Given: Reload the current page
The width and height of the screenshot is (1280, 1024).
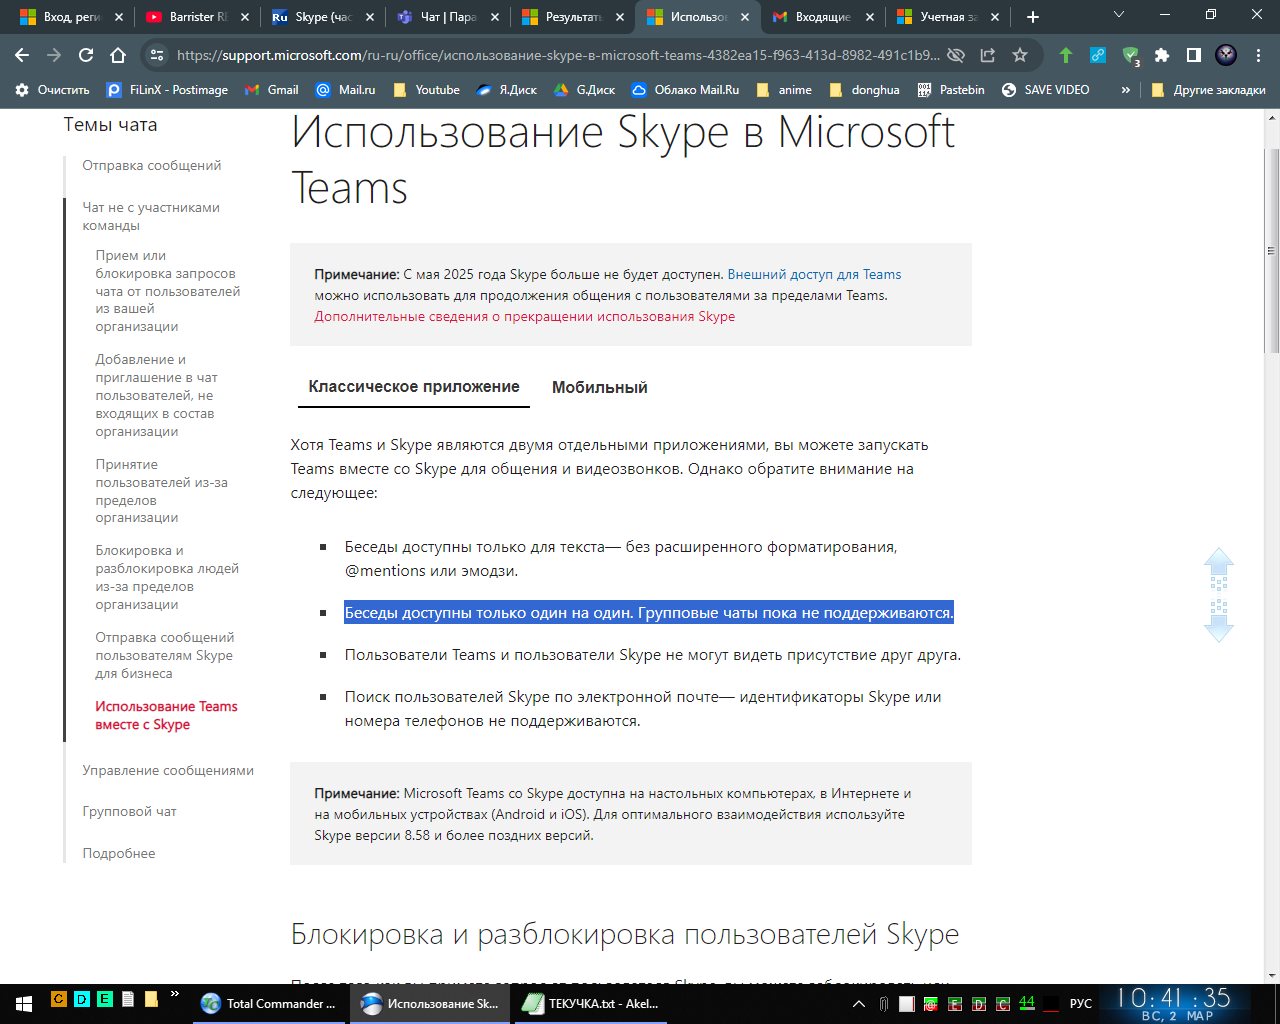Looking at the screenshot, I should click(86, 55).
